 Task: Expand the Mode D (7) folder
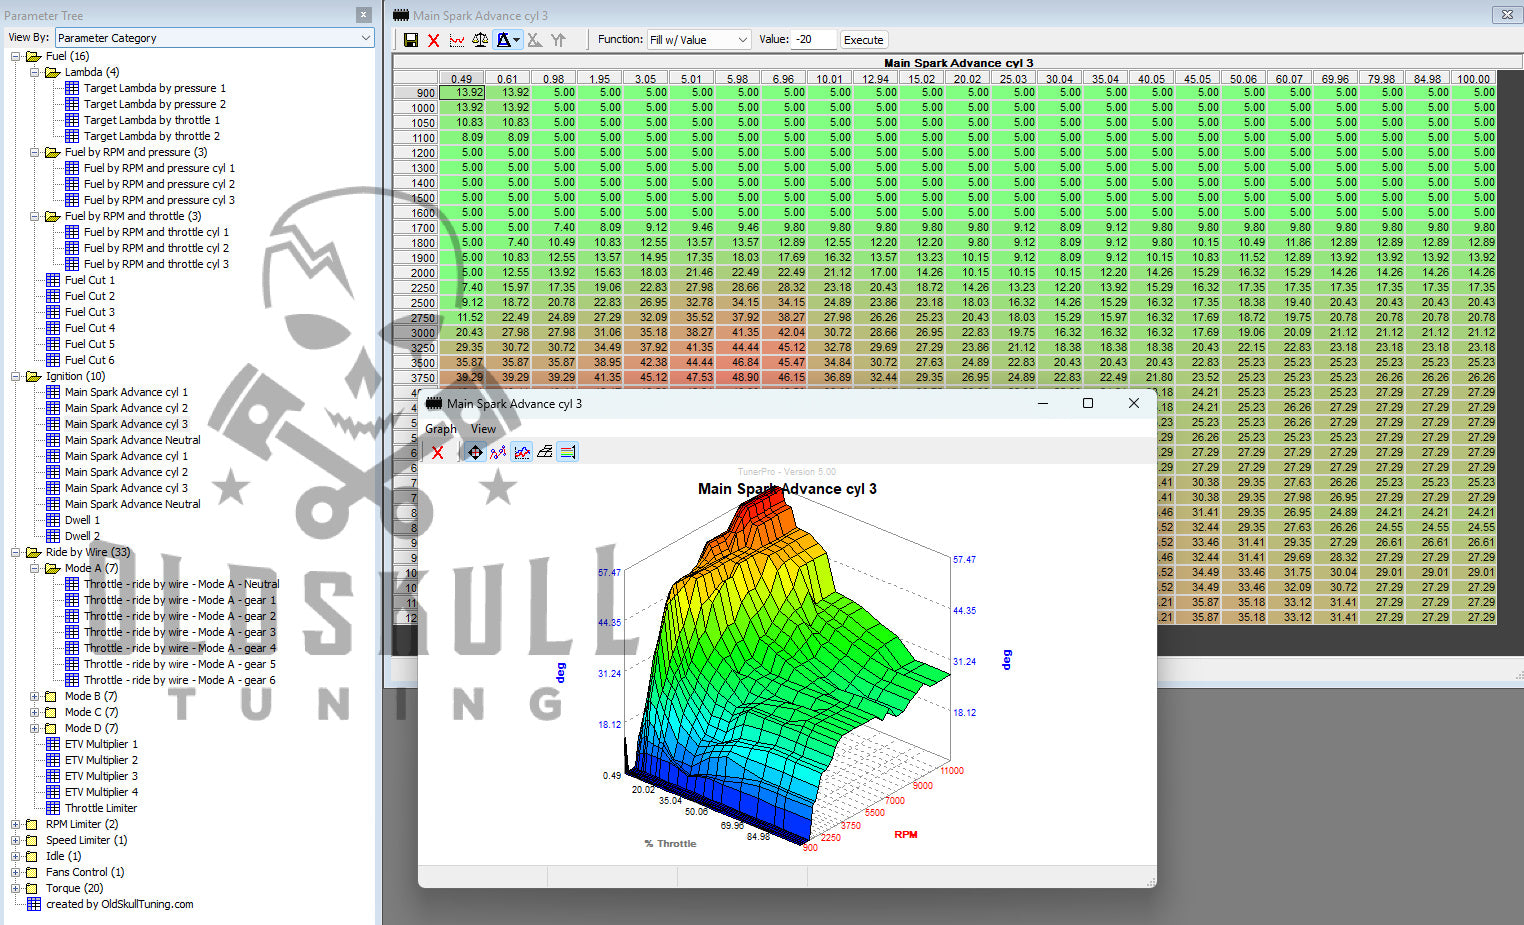(x=35, y=728)
